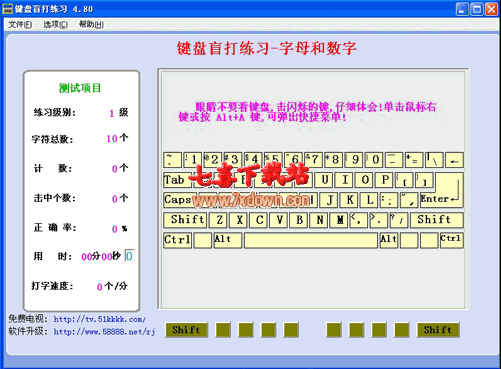Click the right Alt key on the keyboard diagram
This screenshot has width=501, height=369.
[x=389, y=240]
